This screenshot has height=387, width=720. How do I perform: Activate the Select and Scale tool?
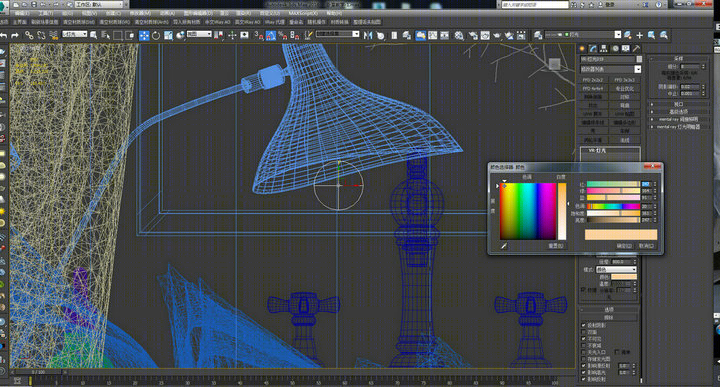(168, 35)
